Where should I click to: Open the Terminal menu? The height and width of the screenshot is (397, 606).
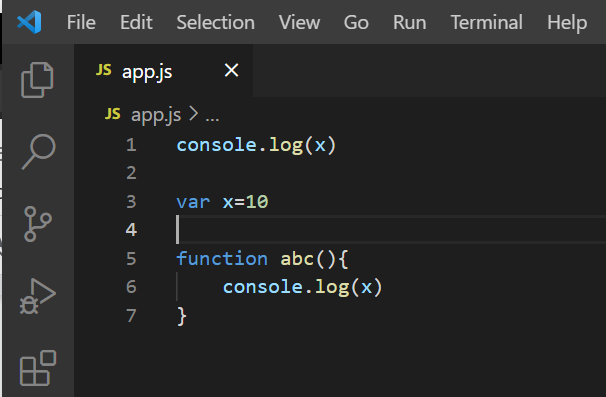(x=487, y=22)
